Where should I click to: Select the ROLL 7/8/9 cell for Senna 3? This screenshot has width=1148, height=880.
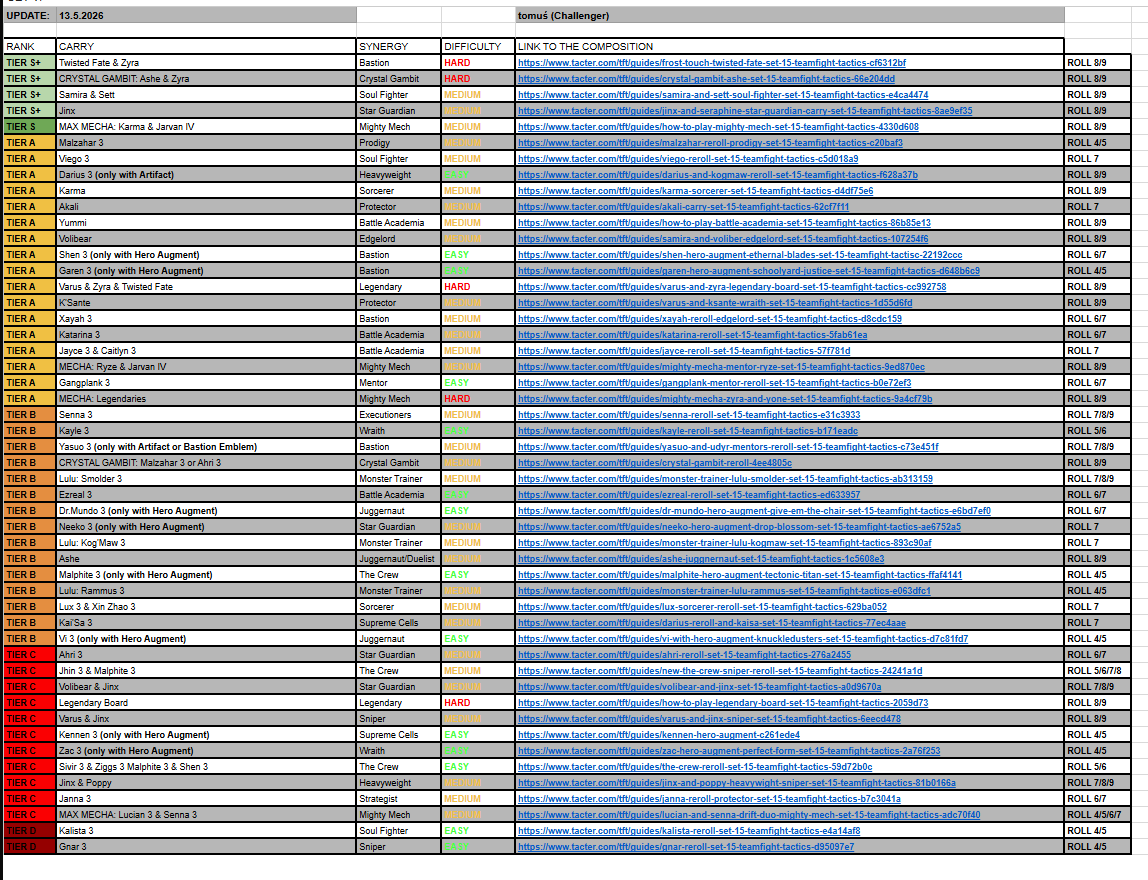(1097, 415)
